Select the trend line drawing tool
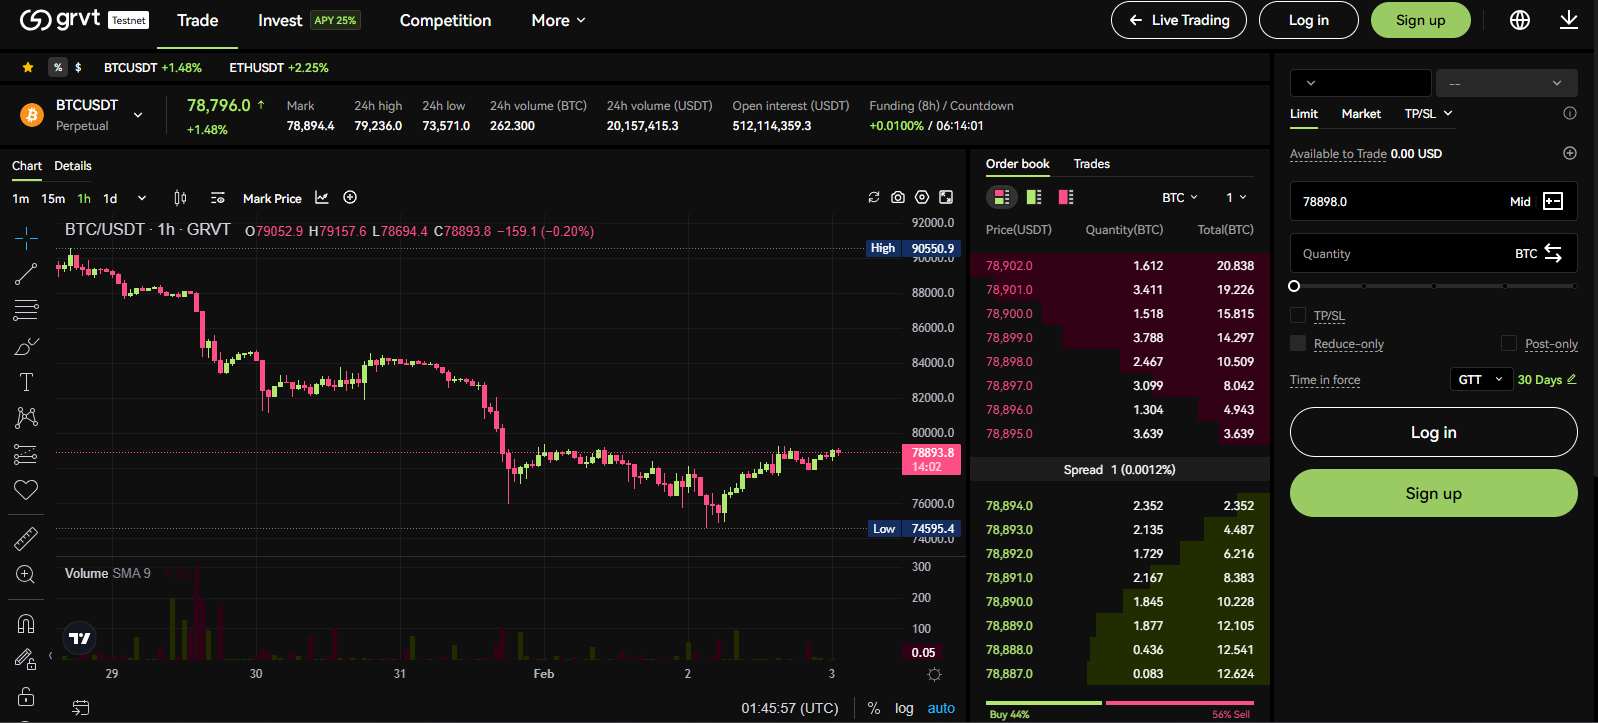1598x723 pixels. pyautogui.click(x=26, y=273)
